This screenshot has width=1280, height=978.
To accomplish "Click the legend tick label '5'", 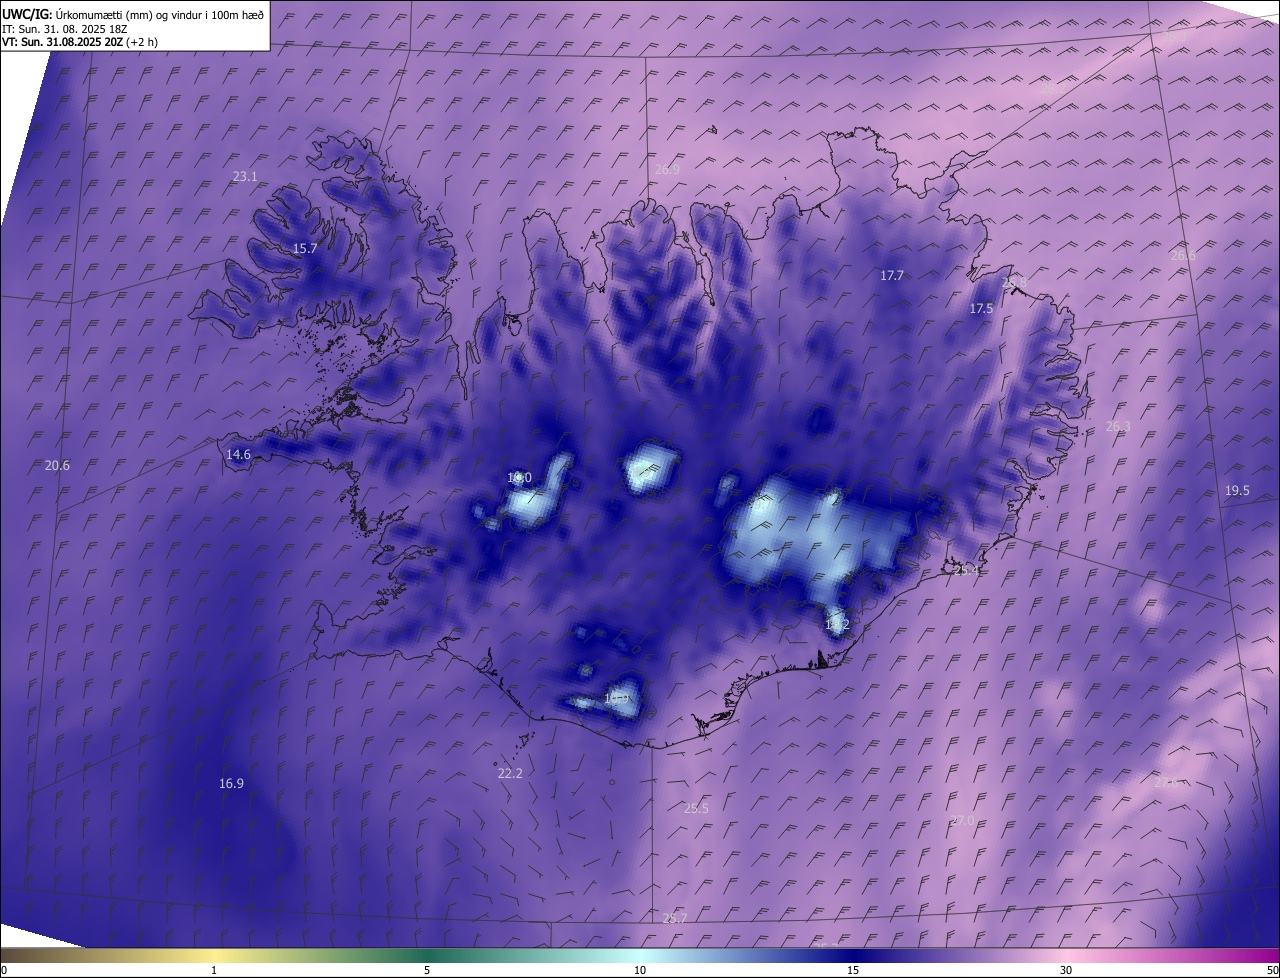I will 427,970.
